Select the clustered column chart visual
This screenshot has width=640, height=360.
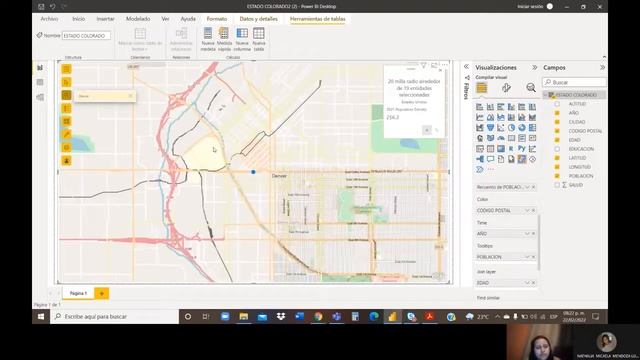coord(511,107)
